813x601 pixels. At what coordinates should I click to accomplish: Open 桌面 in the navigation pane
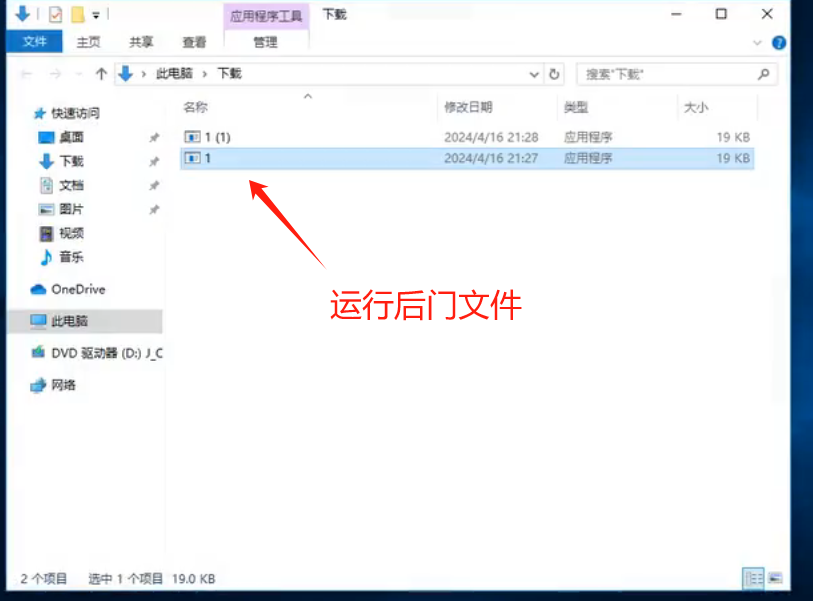pyautogui.click(x=71, y=137)
